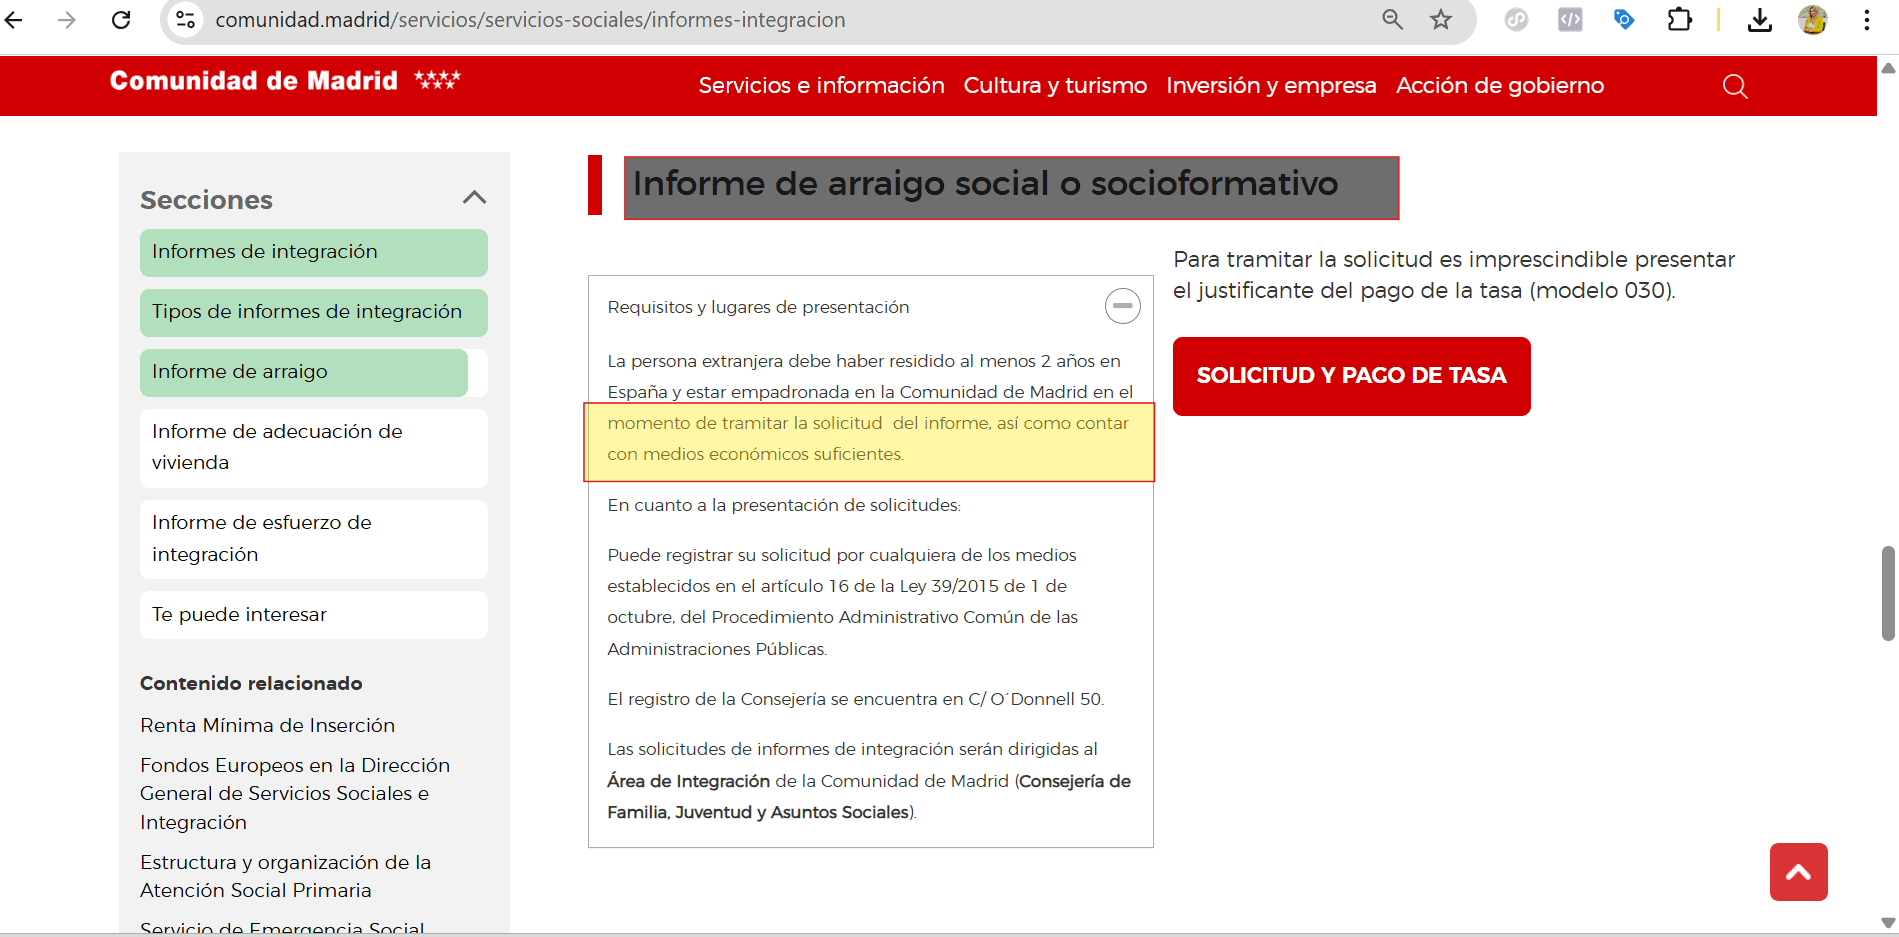The image size is (1899, 937).
Task: Select Informe de adecuación de vivienda section
Action: pyautogui.click(x=277, y=447)
